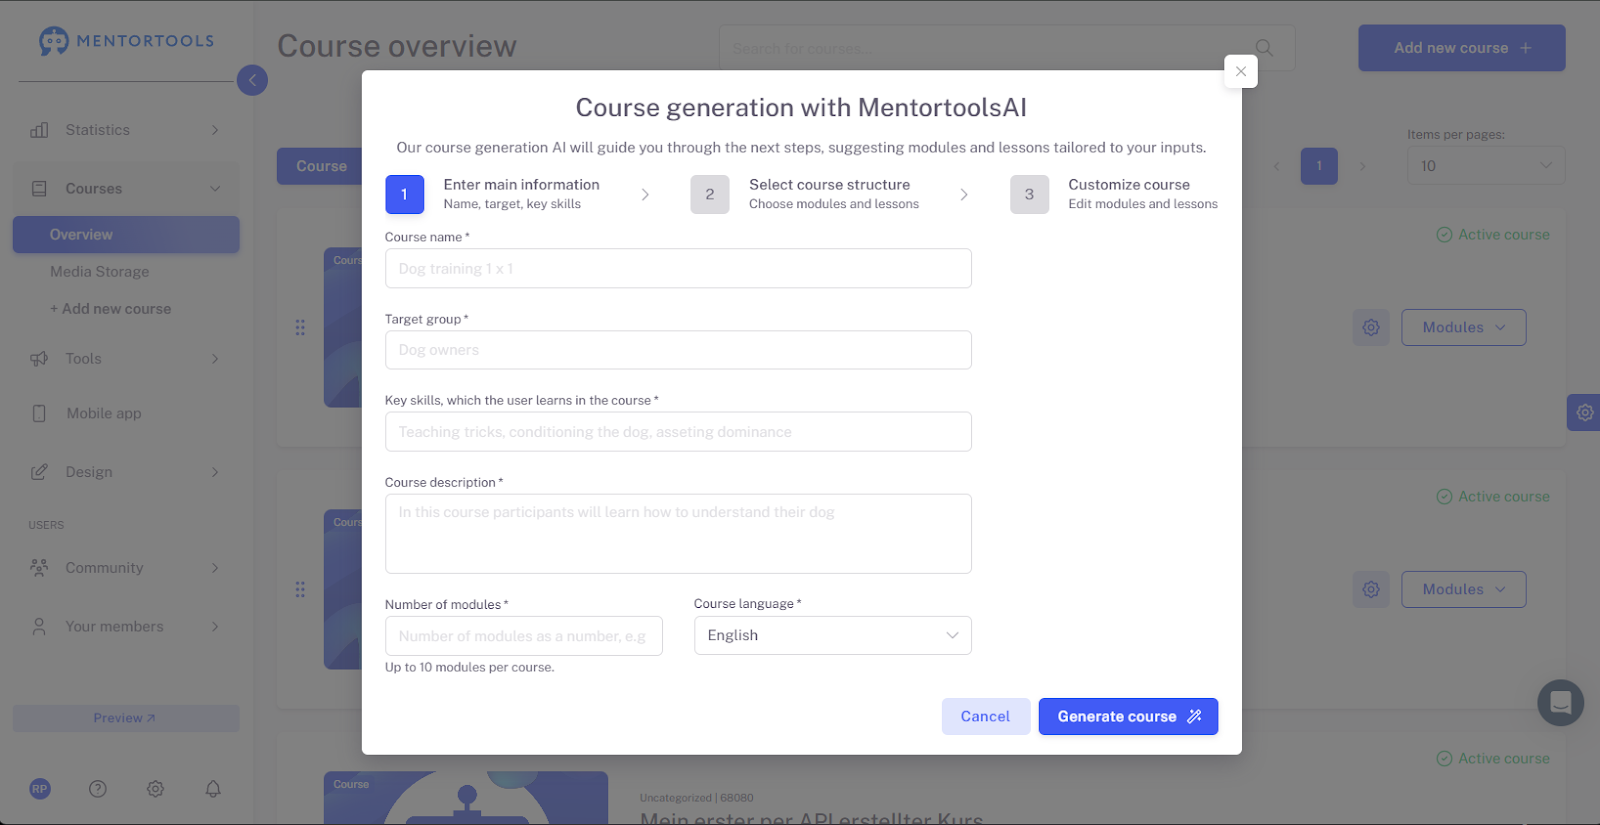
Task: Focus the Target group field
Action: pos(678,350)
